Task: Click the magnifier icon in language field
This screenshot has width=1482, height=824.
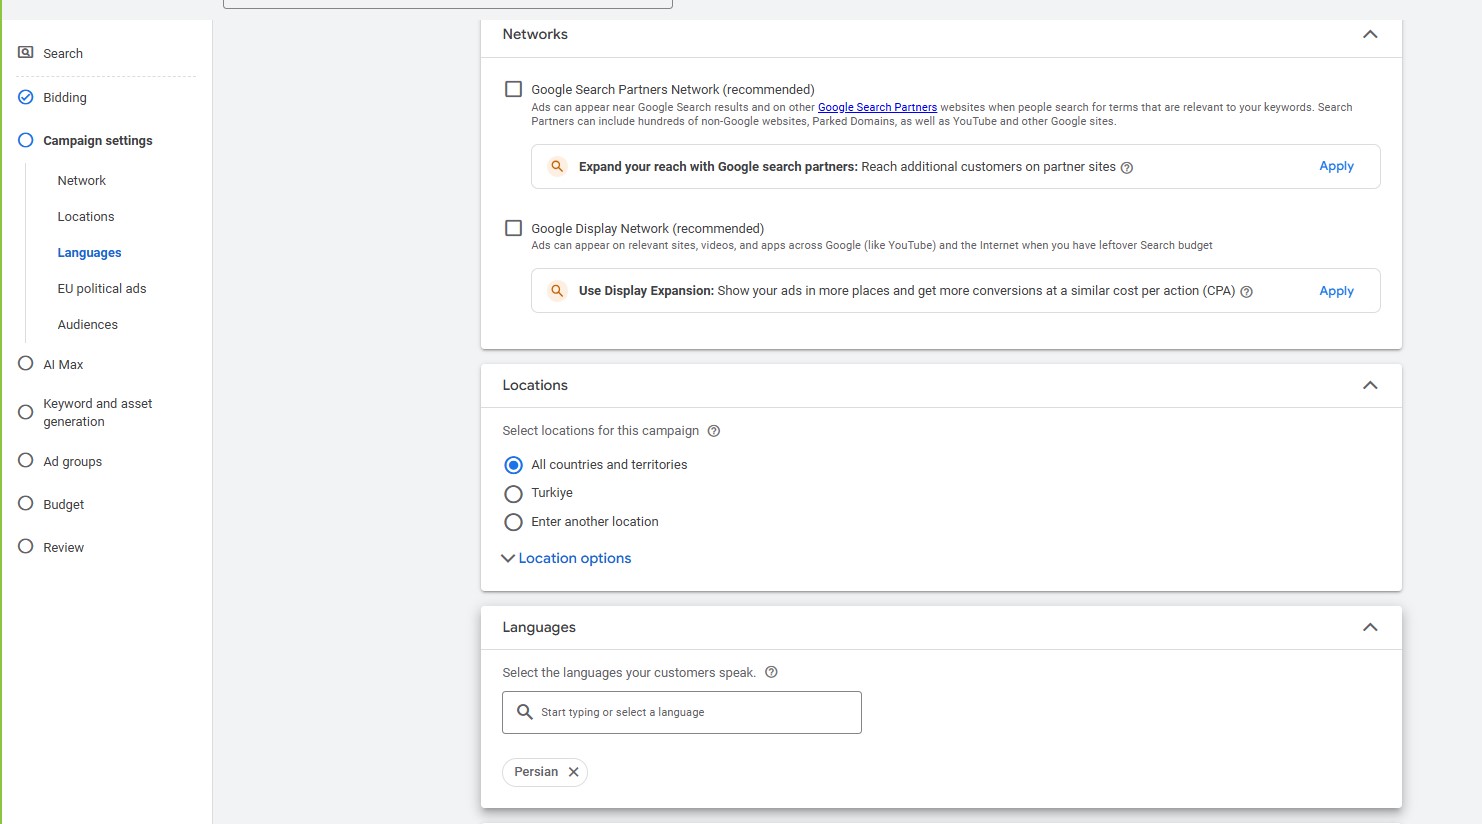Action: coord(524,712)
